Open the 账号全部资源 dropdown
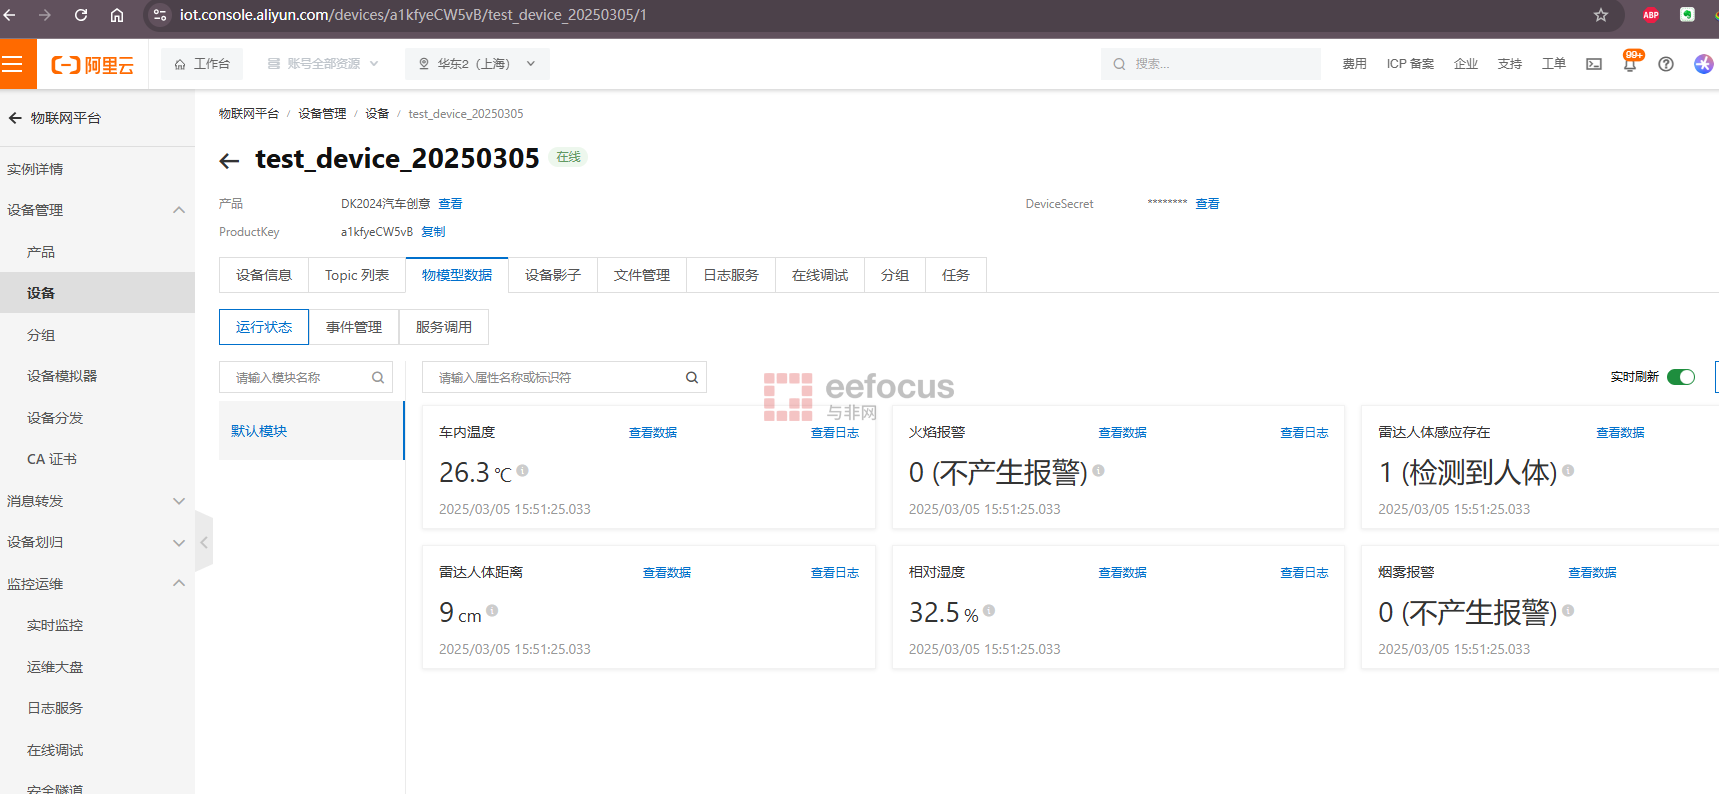1719x794 pixels. 323,64
